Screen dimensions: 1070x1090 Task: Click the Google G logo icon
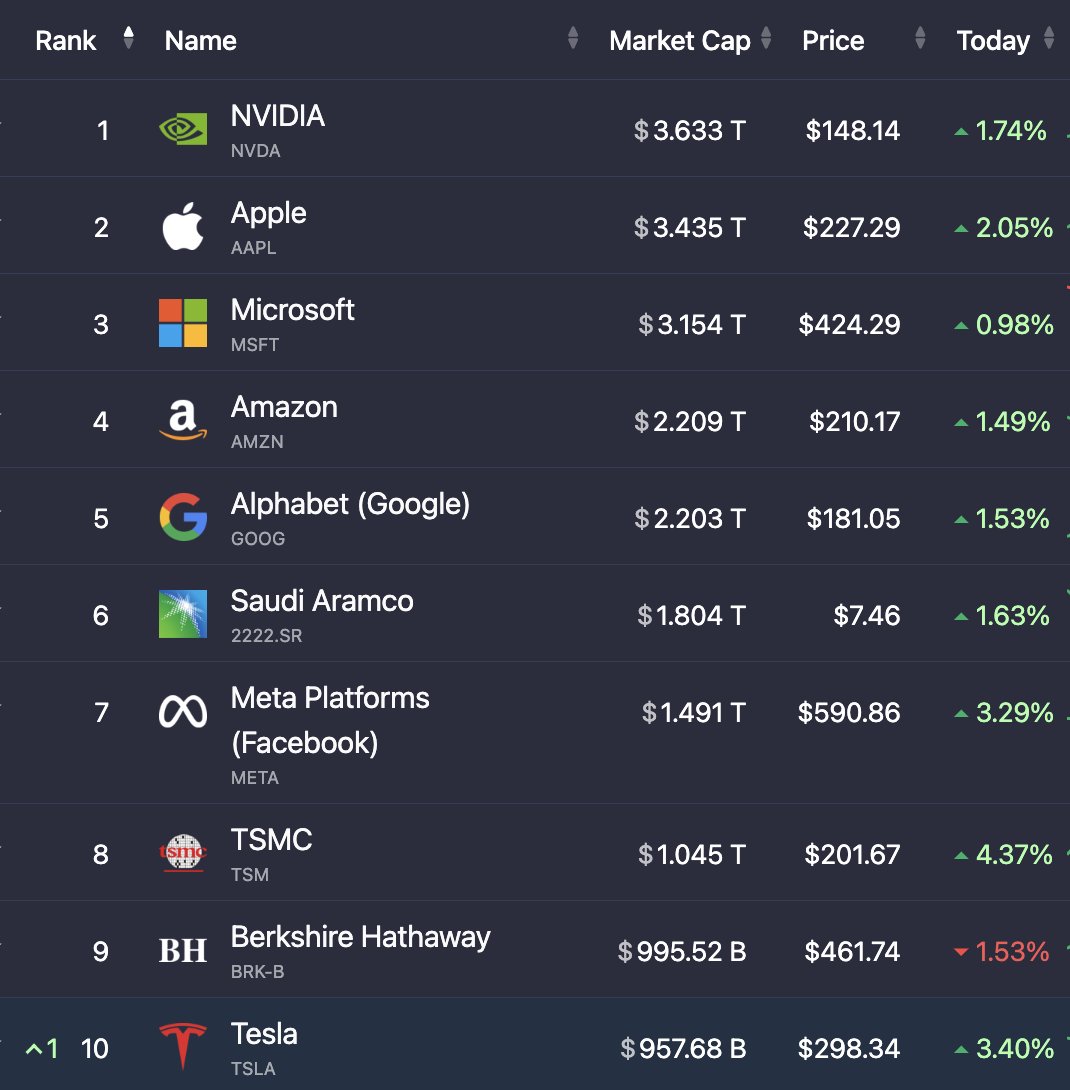point(183,517)
